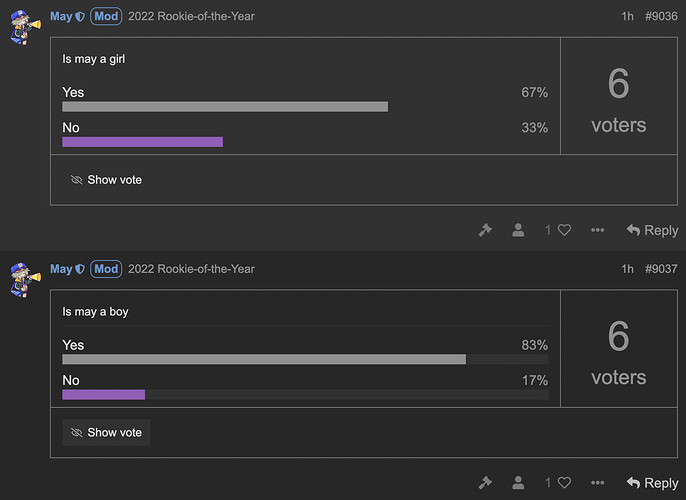Open the #9036 post permalink
Image resolution: width=686 pixels, height=500 pixels.
tap(661, 16)
